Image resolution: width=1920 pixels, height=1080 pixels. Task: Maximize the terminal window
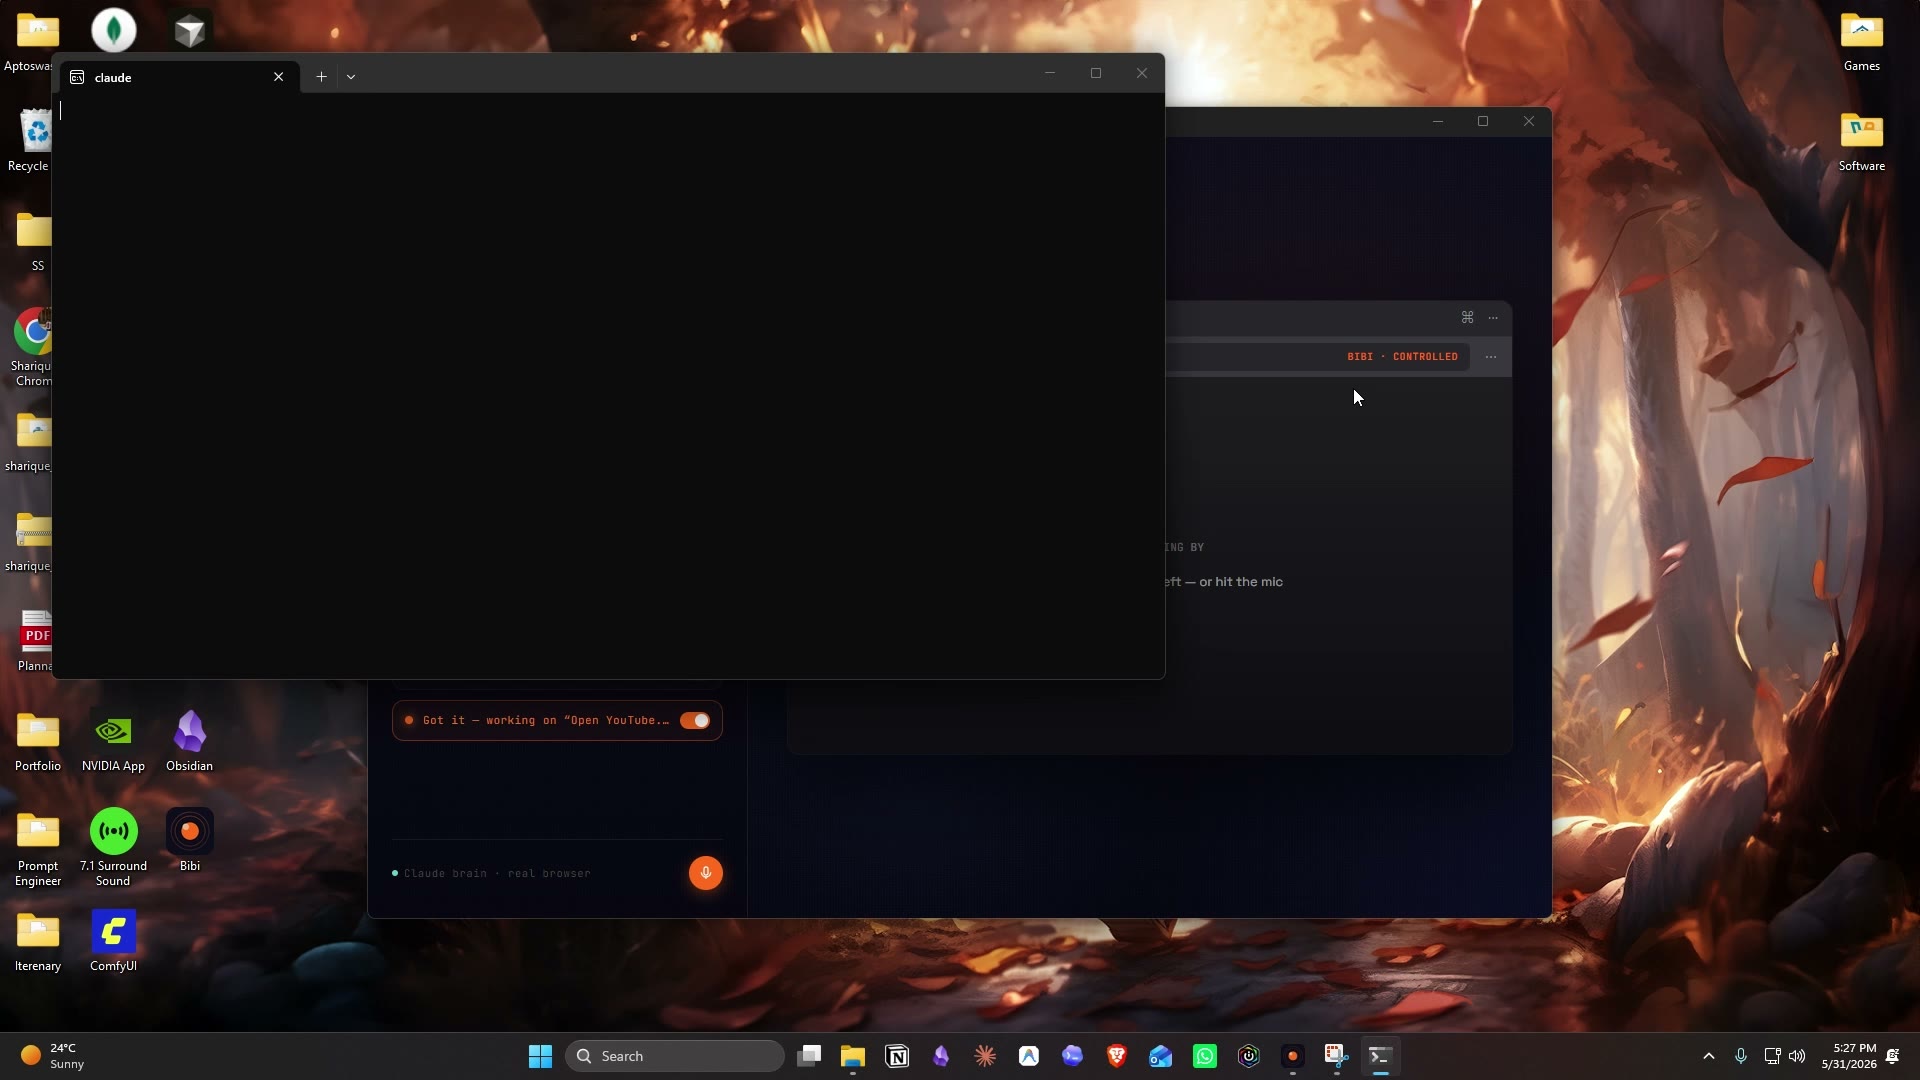click(1096, 73)
